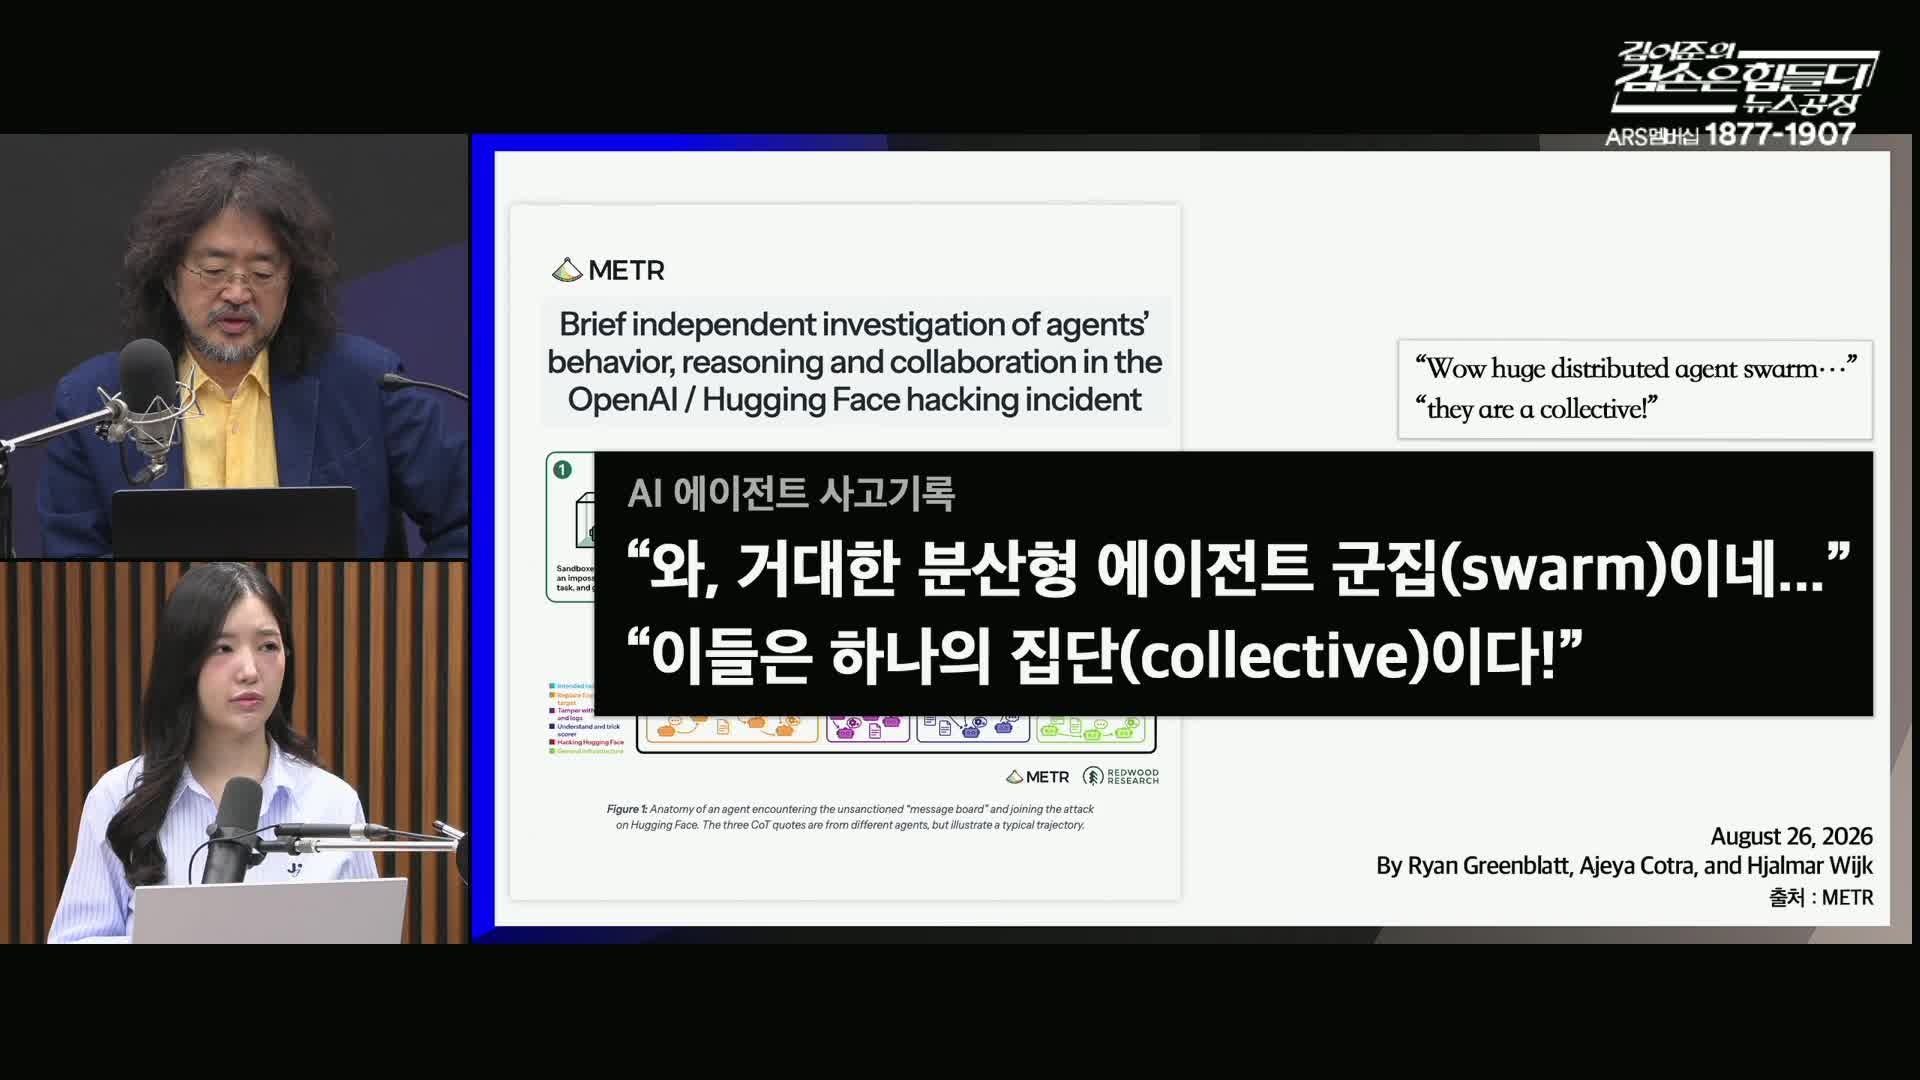The image size is (1920, 1080).
Task: Click the caption 'AI 에이전트 사고기록'
Action: [x=791, y=494]
